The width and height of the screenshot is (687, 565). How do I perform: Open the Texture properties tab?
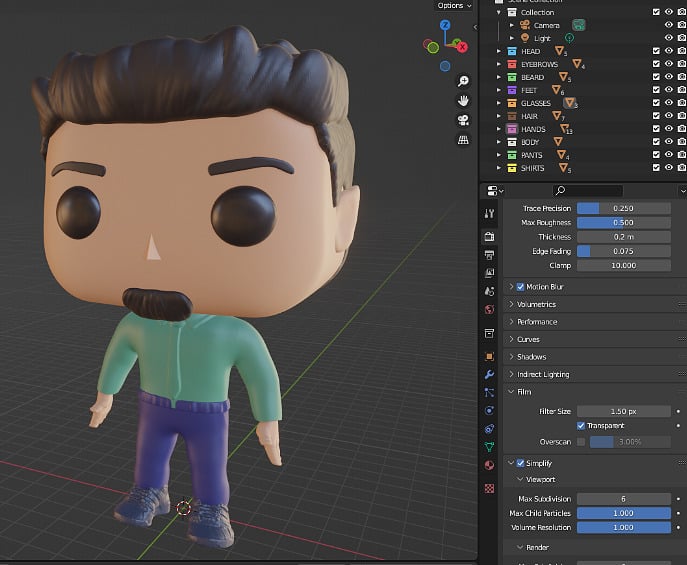[489, 488]
